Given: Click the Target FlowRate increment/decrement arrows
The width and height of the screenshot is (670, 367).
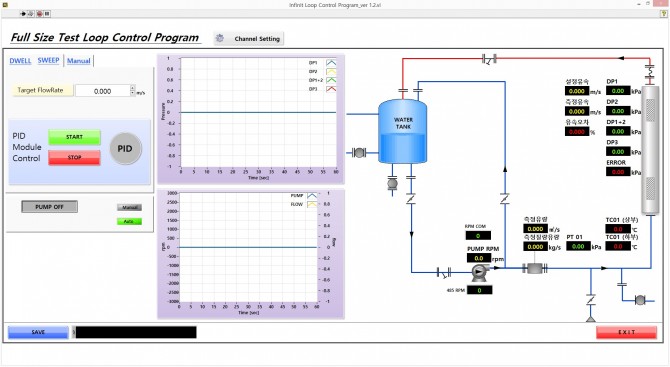Looking at the screenshot, I should pos(132,90).
